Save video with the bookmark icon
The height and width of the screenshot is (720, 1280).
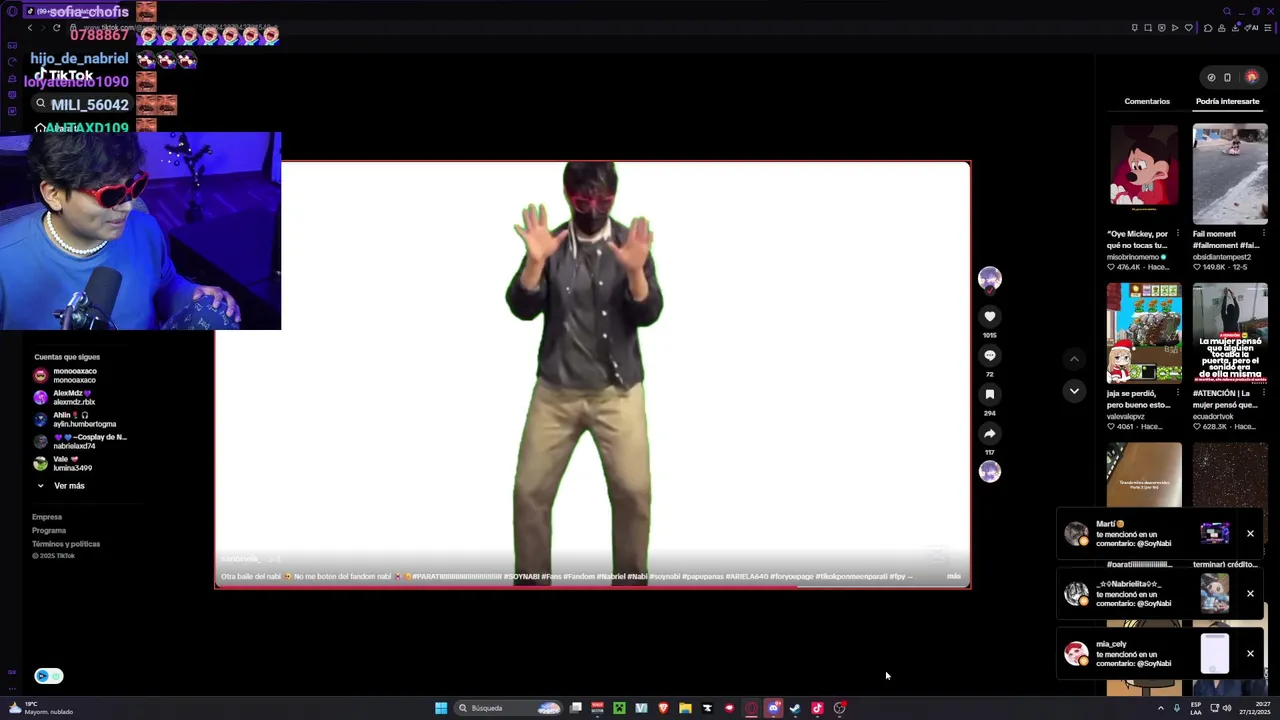coord(990,394)
